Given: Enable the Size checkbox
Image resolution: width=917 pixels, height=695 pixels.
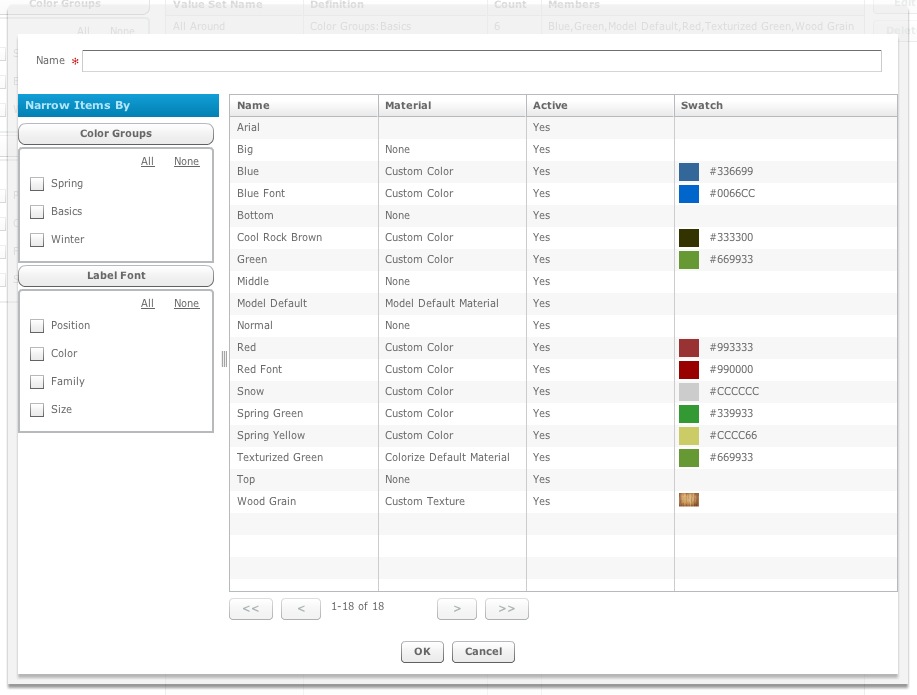Looking at the screenshot, I should (36, 409).
